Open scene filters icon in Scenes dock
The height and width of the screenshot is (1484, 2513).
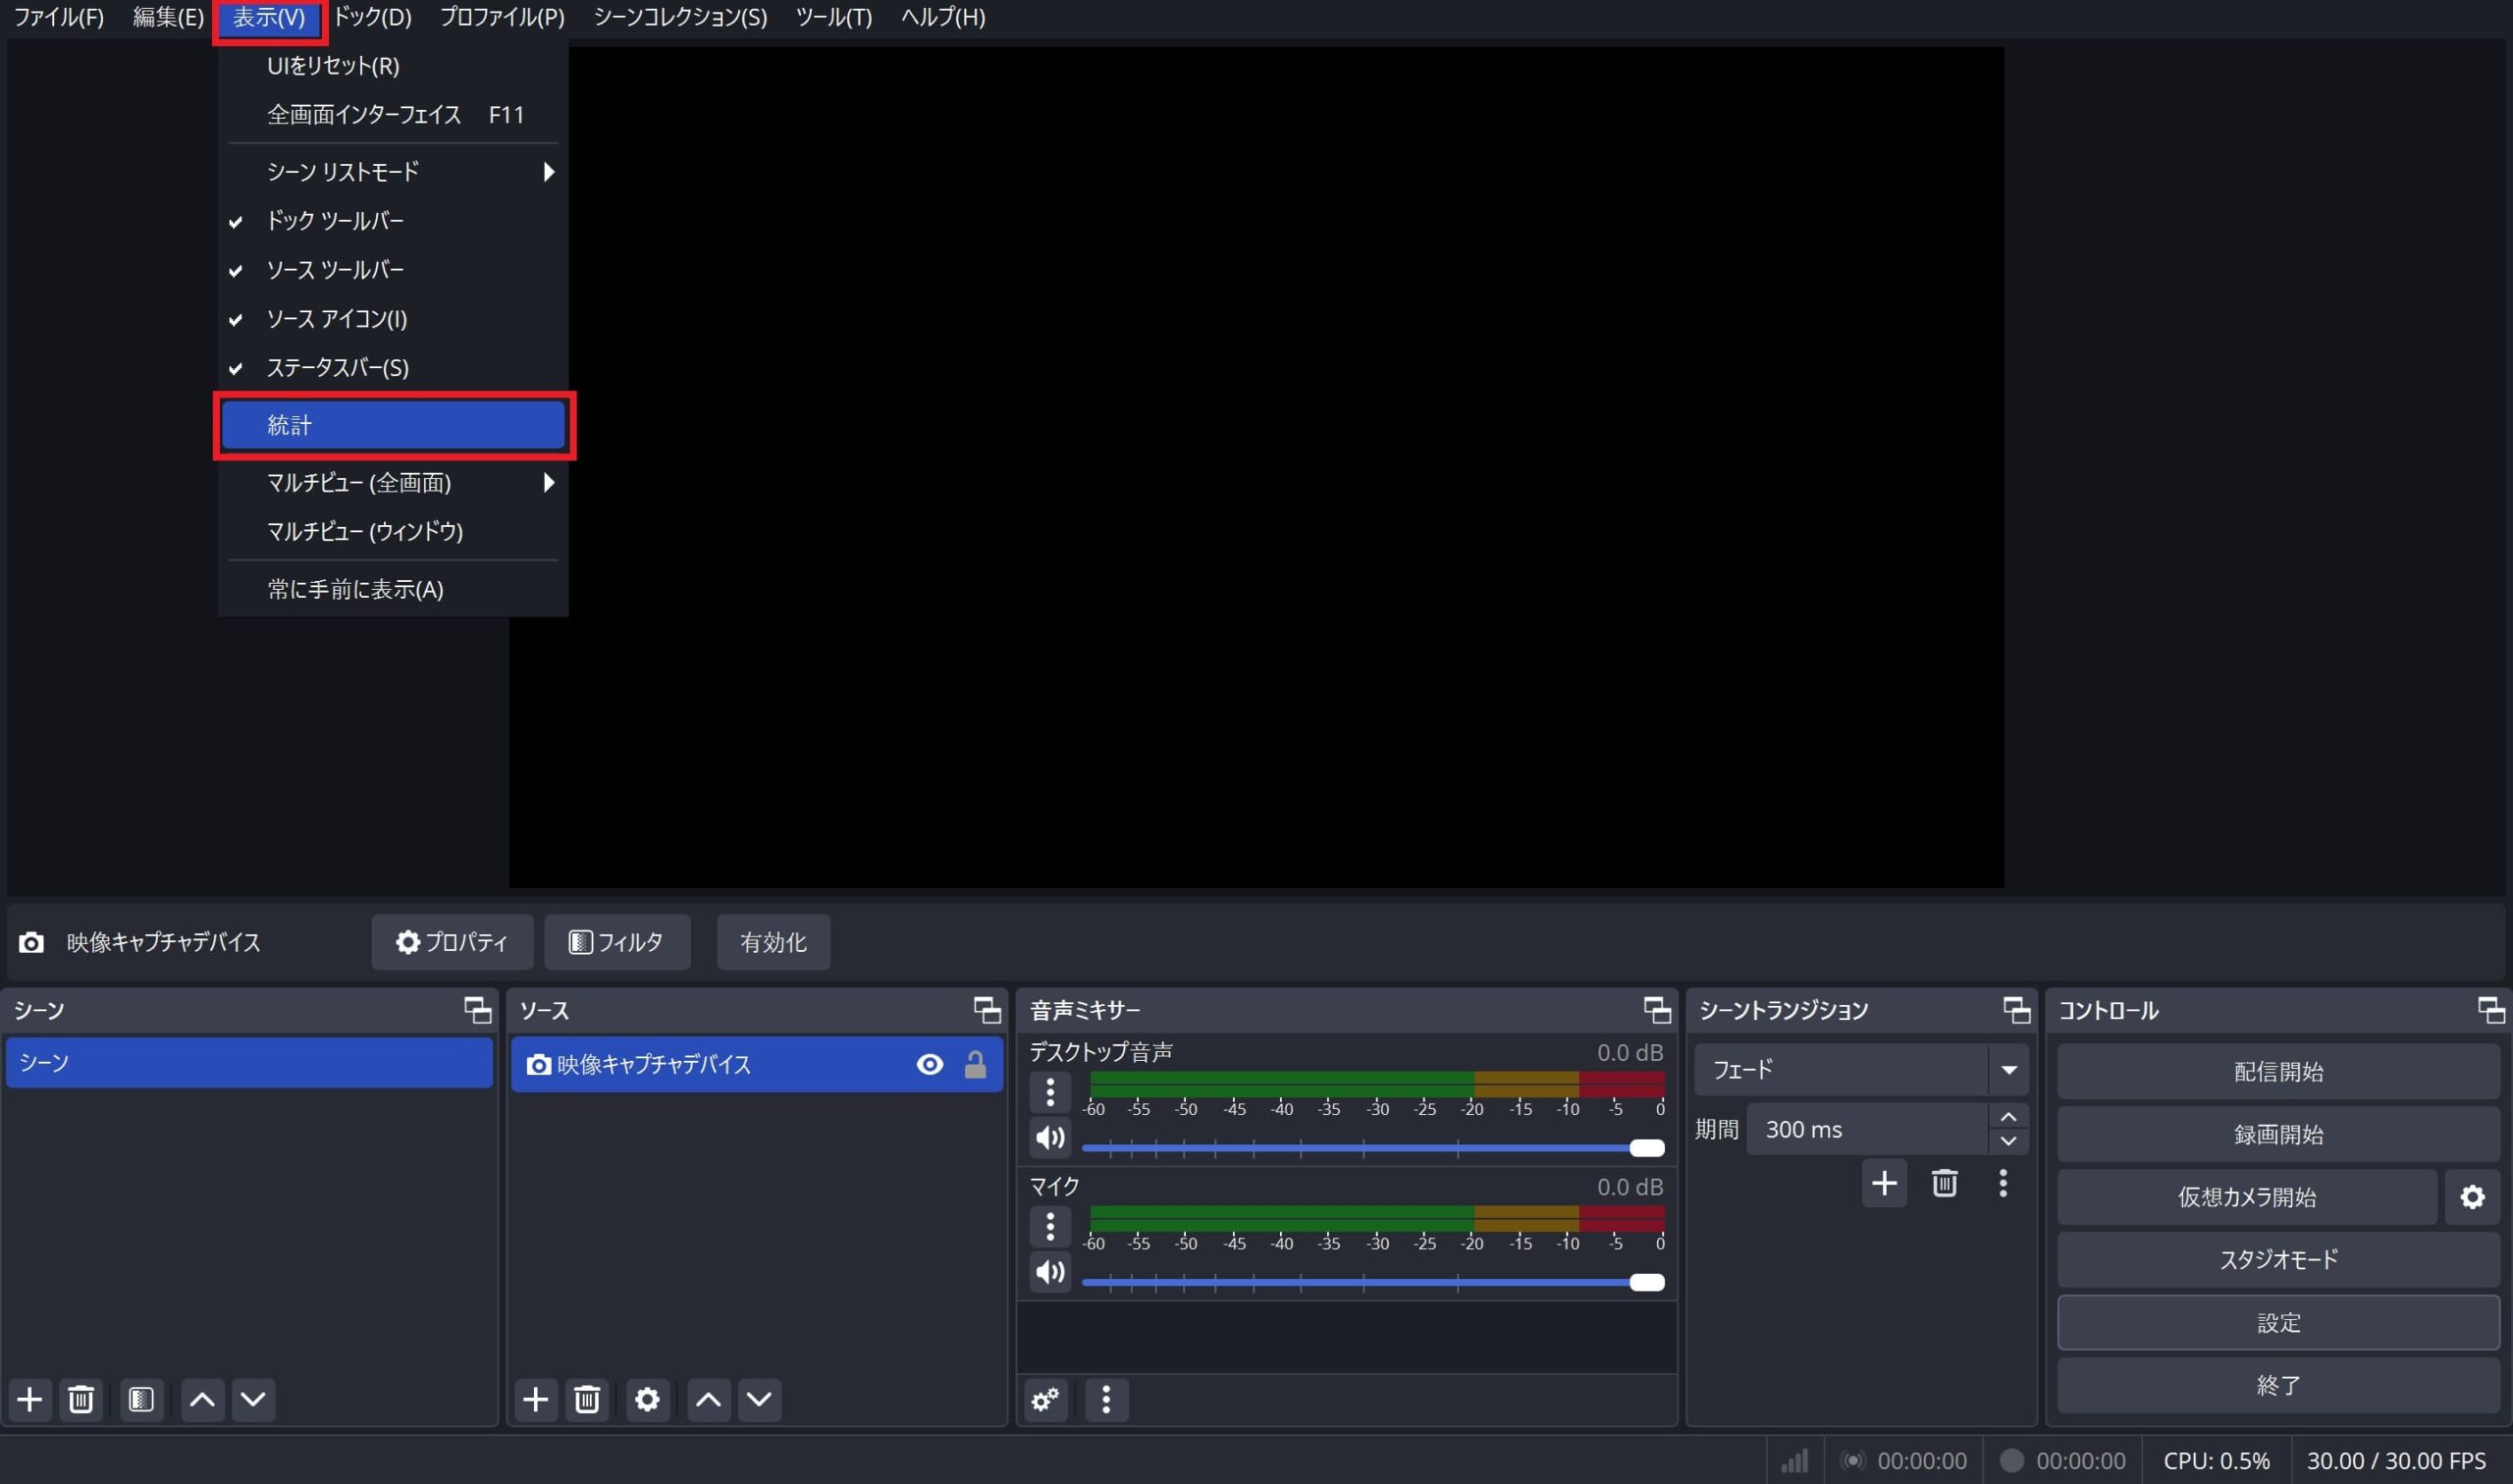click(x=141, y=1399)
